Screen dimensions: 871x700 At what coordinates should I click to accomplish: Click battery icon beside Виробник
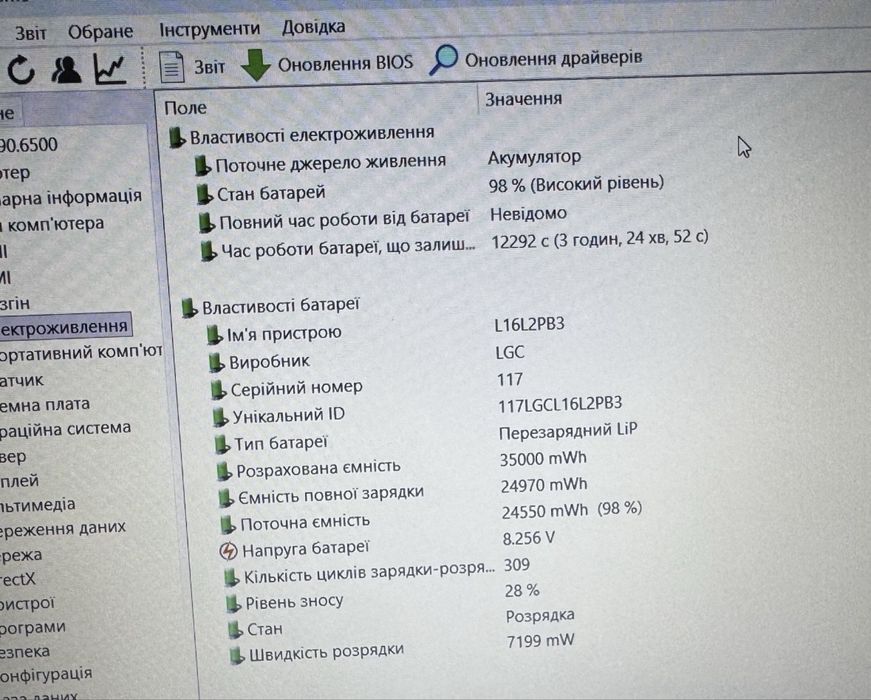(x=216, y=363)
